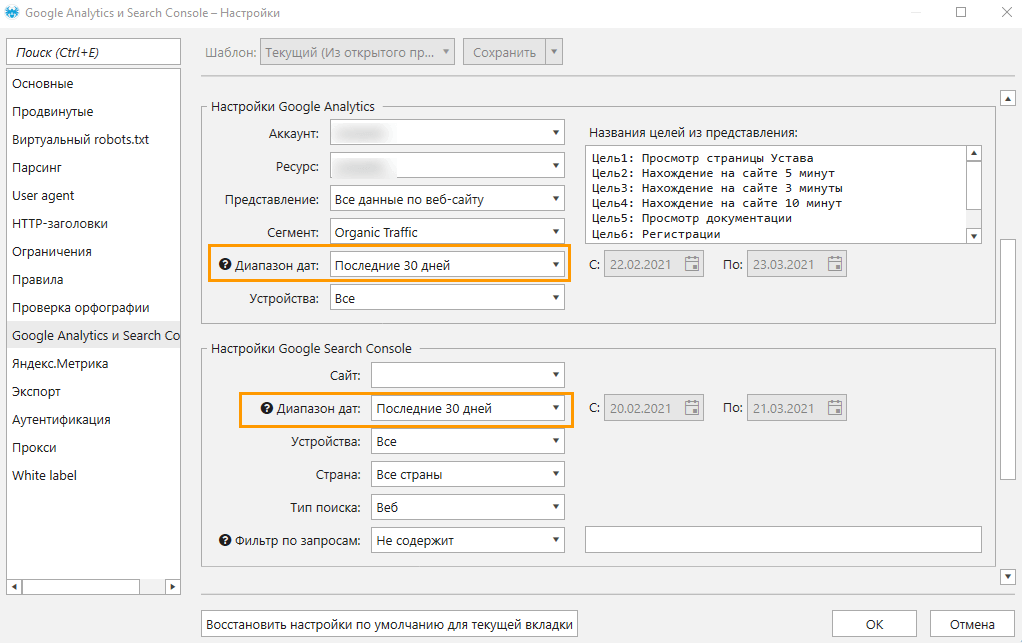1022x643 pixels.
Task: Open calendar for Analytics end date 23.03.2021
Action: 835,264
